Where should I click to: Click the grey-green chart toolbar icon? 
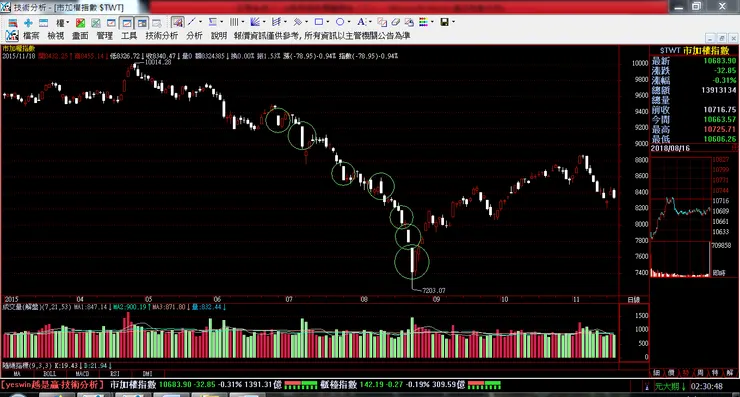[x=96, y=22]
